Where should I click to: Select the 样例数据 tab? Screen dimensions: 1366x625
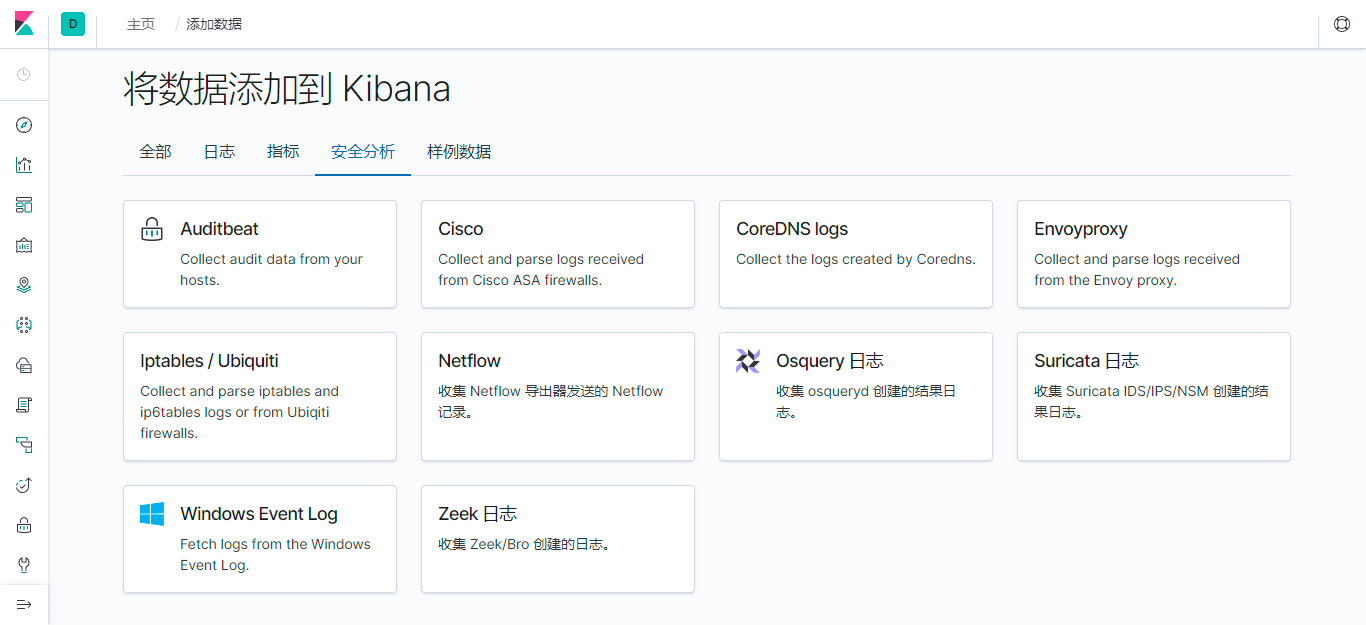[x=459, y=152]
